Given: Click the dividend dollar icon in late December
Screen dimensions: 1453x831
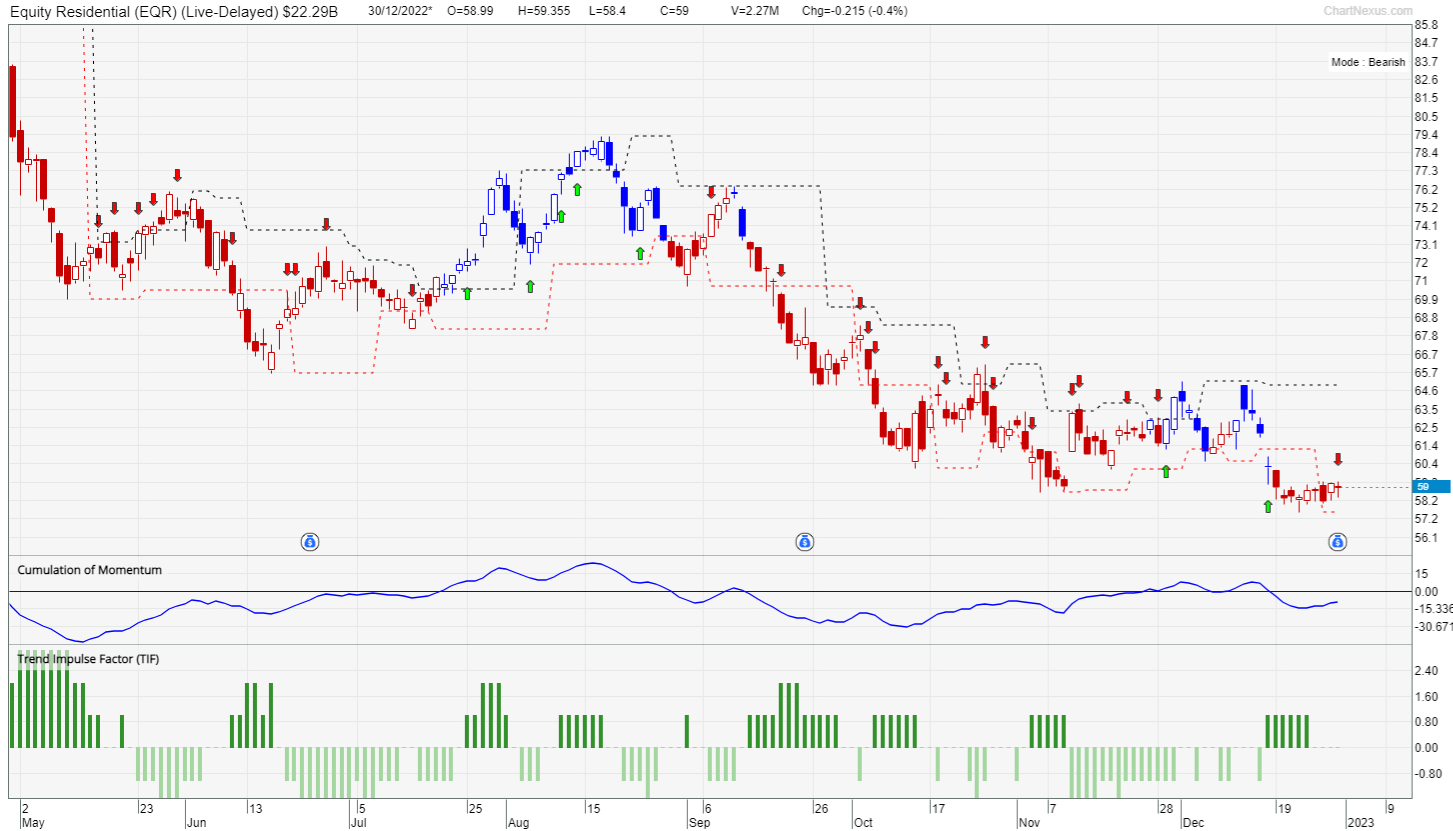Looking at the screenshot, I should [x=1337, y=542].
